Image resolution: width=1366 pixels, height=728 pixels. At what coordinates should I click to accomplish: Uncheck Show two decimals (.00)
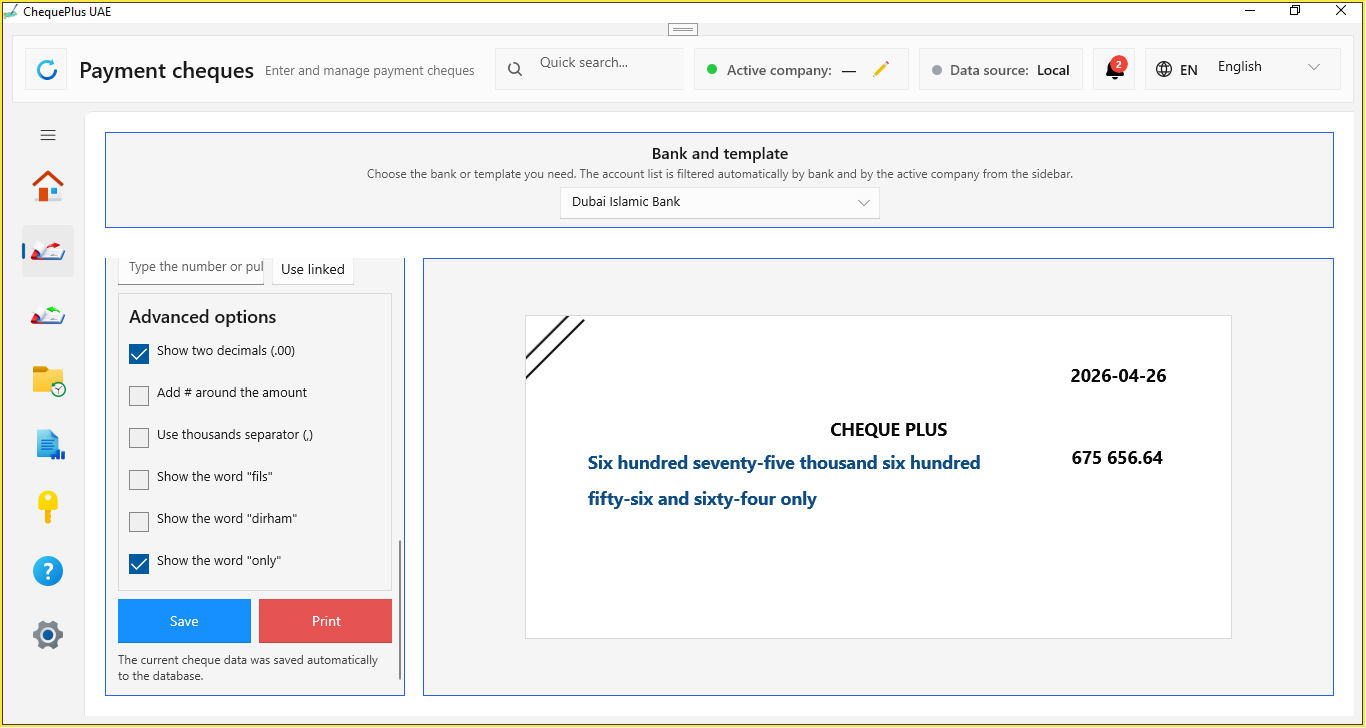(x=139, y=354)
